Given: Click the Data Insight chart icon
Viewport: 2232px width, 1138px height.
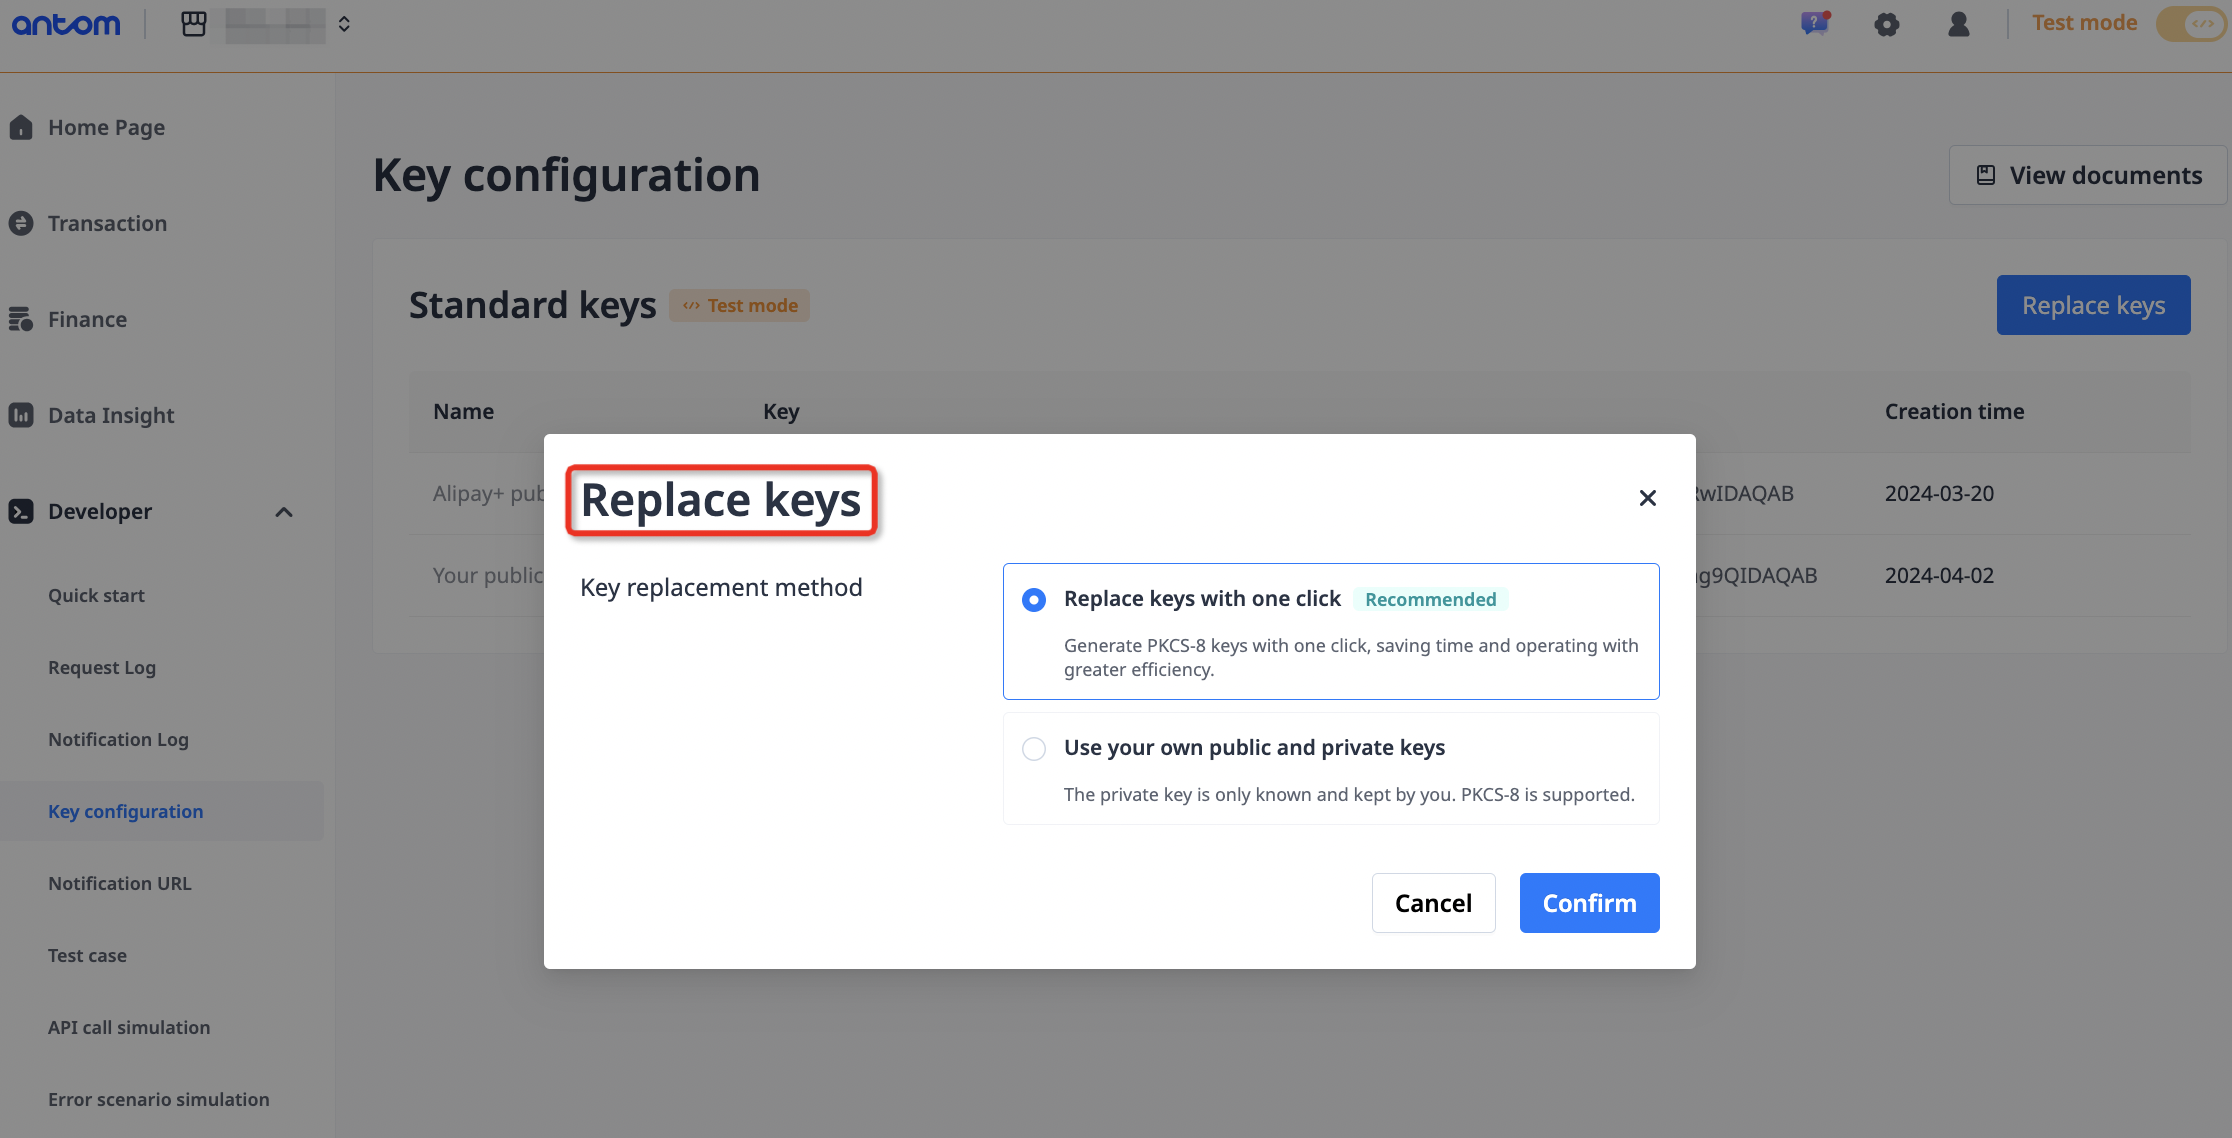Looking at the screenshot, I should (21, 415).
